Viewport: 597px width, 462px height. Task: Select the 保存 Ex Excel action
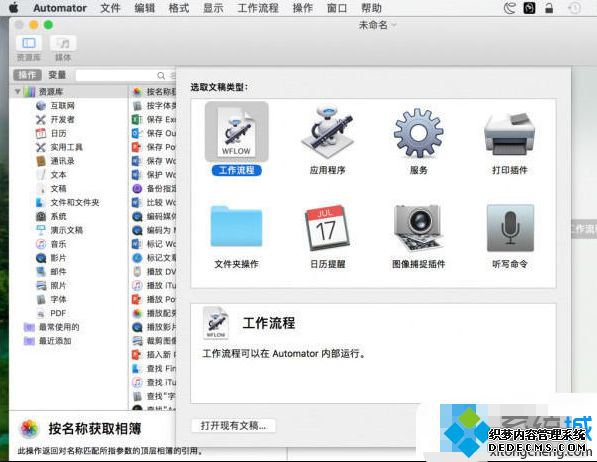153,120
